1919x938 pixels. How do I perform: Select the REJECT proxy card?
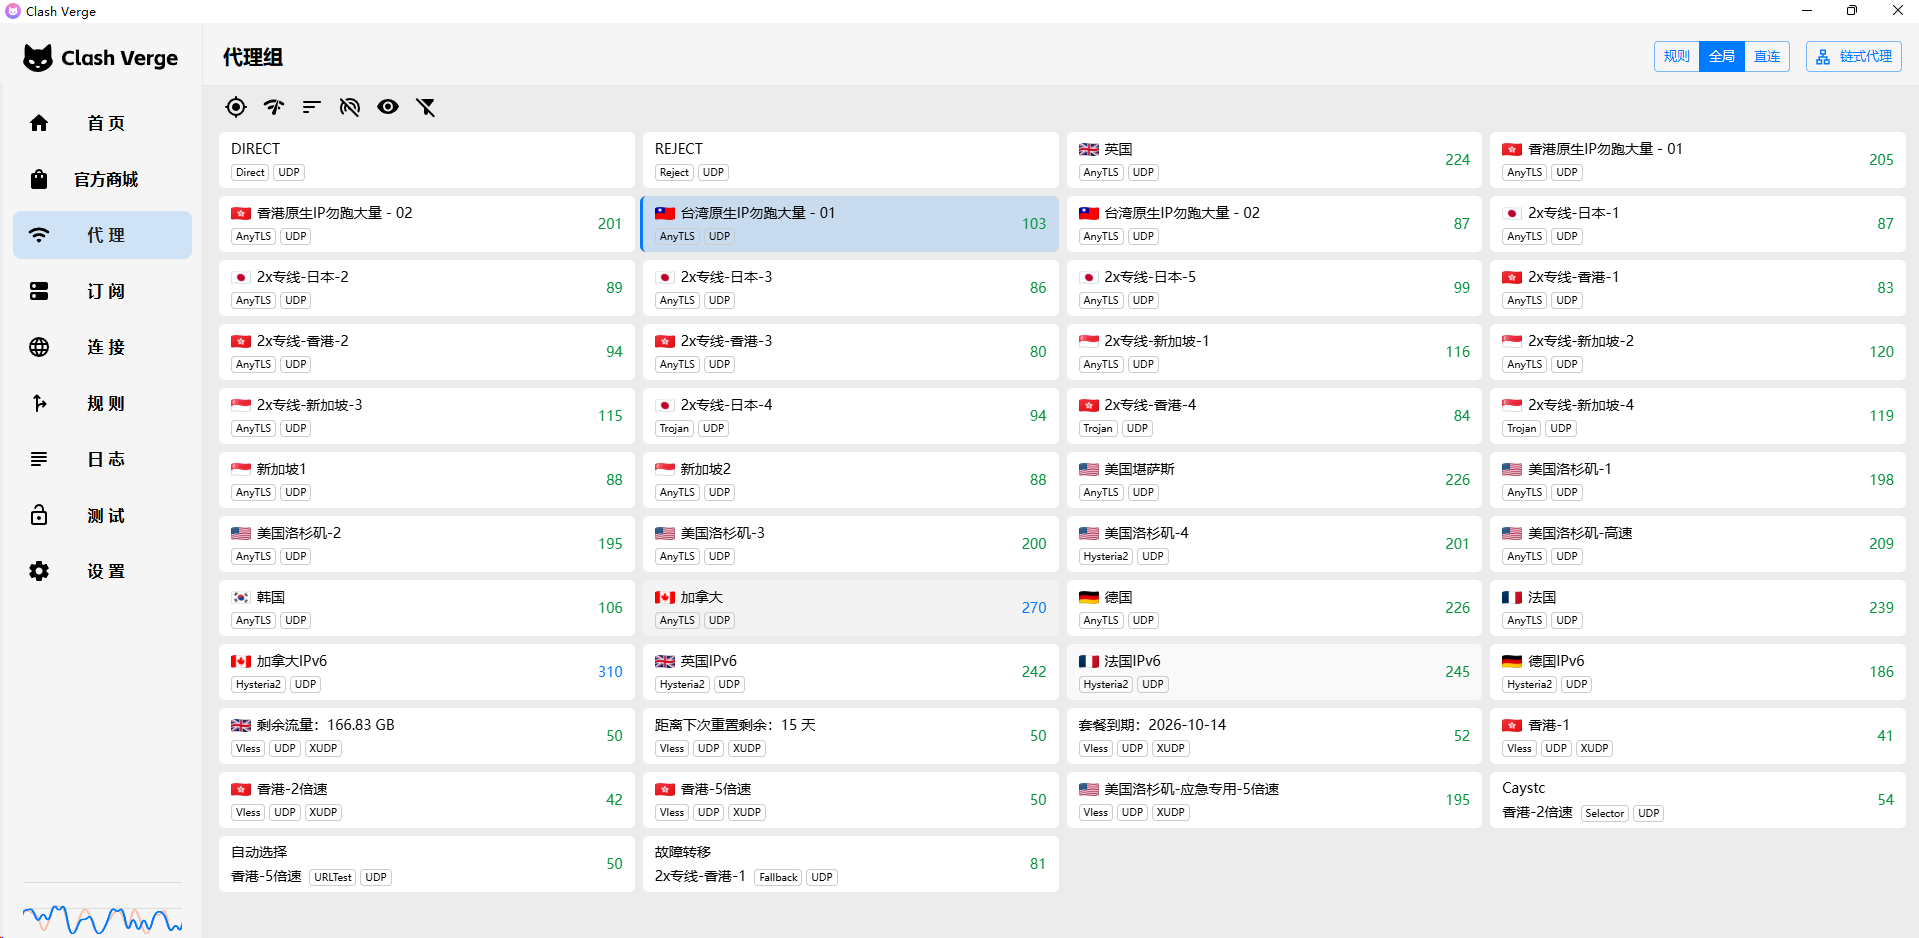click(x=851, y=160)
